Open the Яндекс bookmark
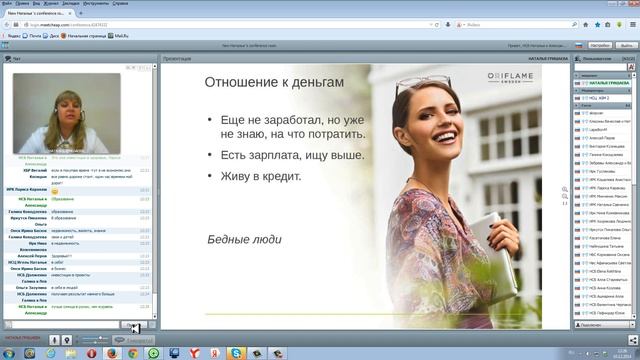 click(11, 36)
